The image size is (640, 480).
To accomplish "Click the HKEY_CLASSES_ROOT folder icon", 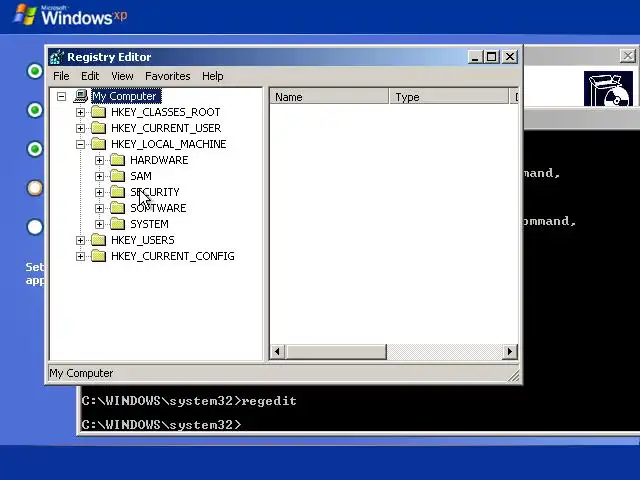I will (98, 112).
